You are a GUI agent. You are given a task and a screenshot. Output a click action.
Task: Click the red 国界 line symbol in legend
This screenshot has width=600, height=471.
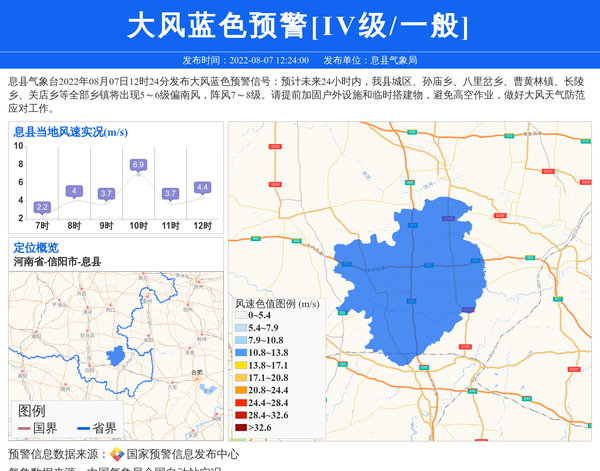point(24,428)
